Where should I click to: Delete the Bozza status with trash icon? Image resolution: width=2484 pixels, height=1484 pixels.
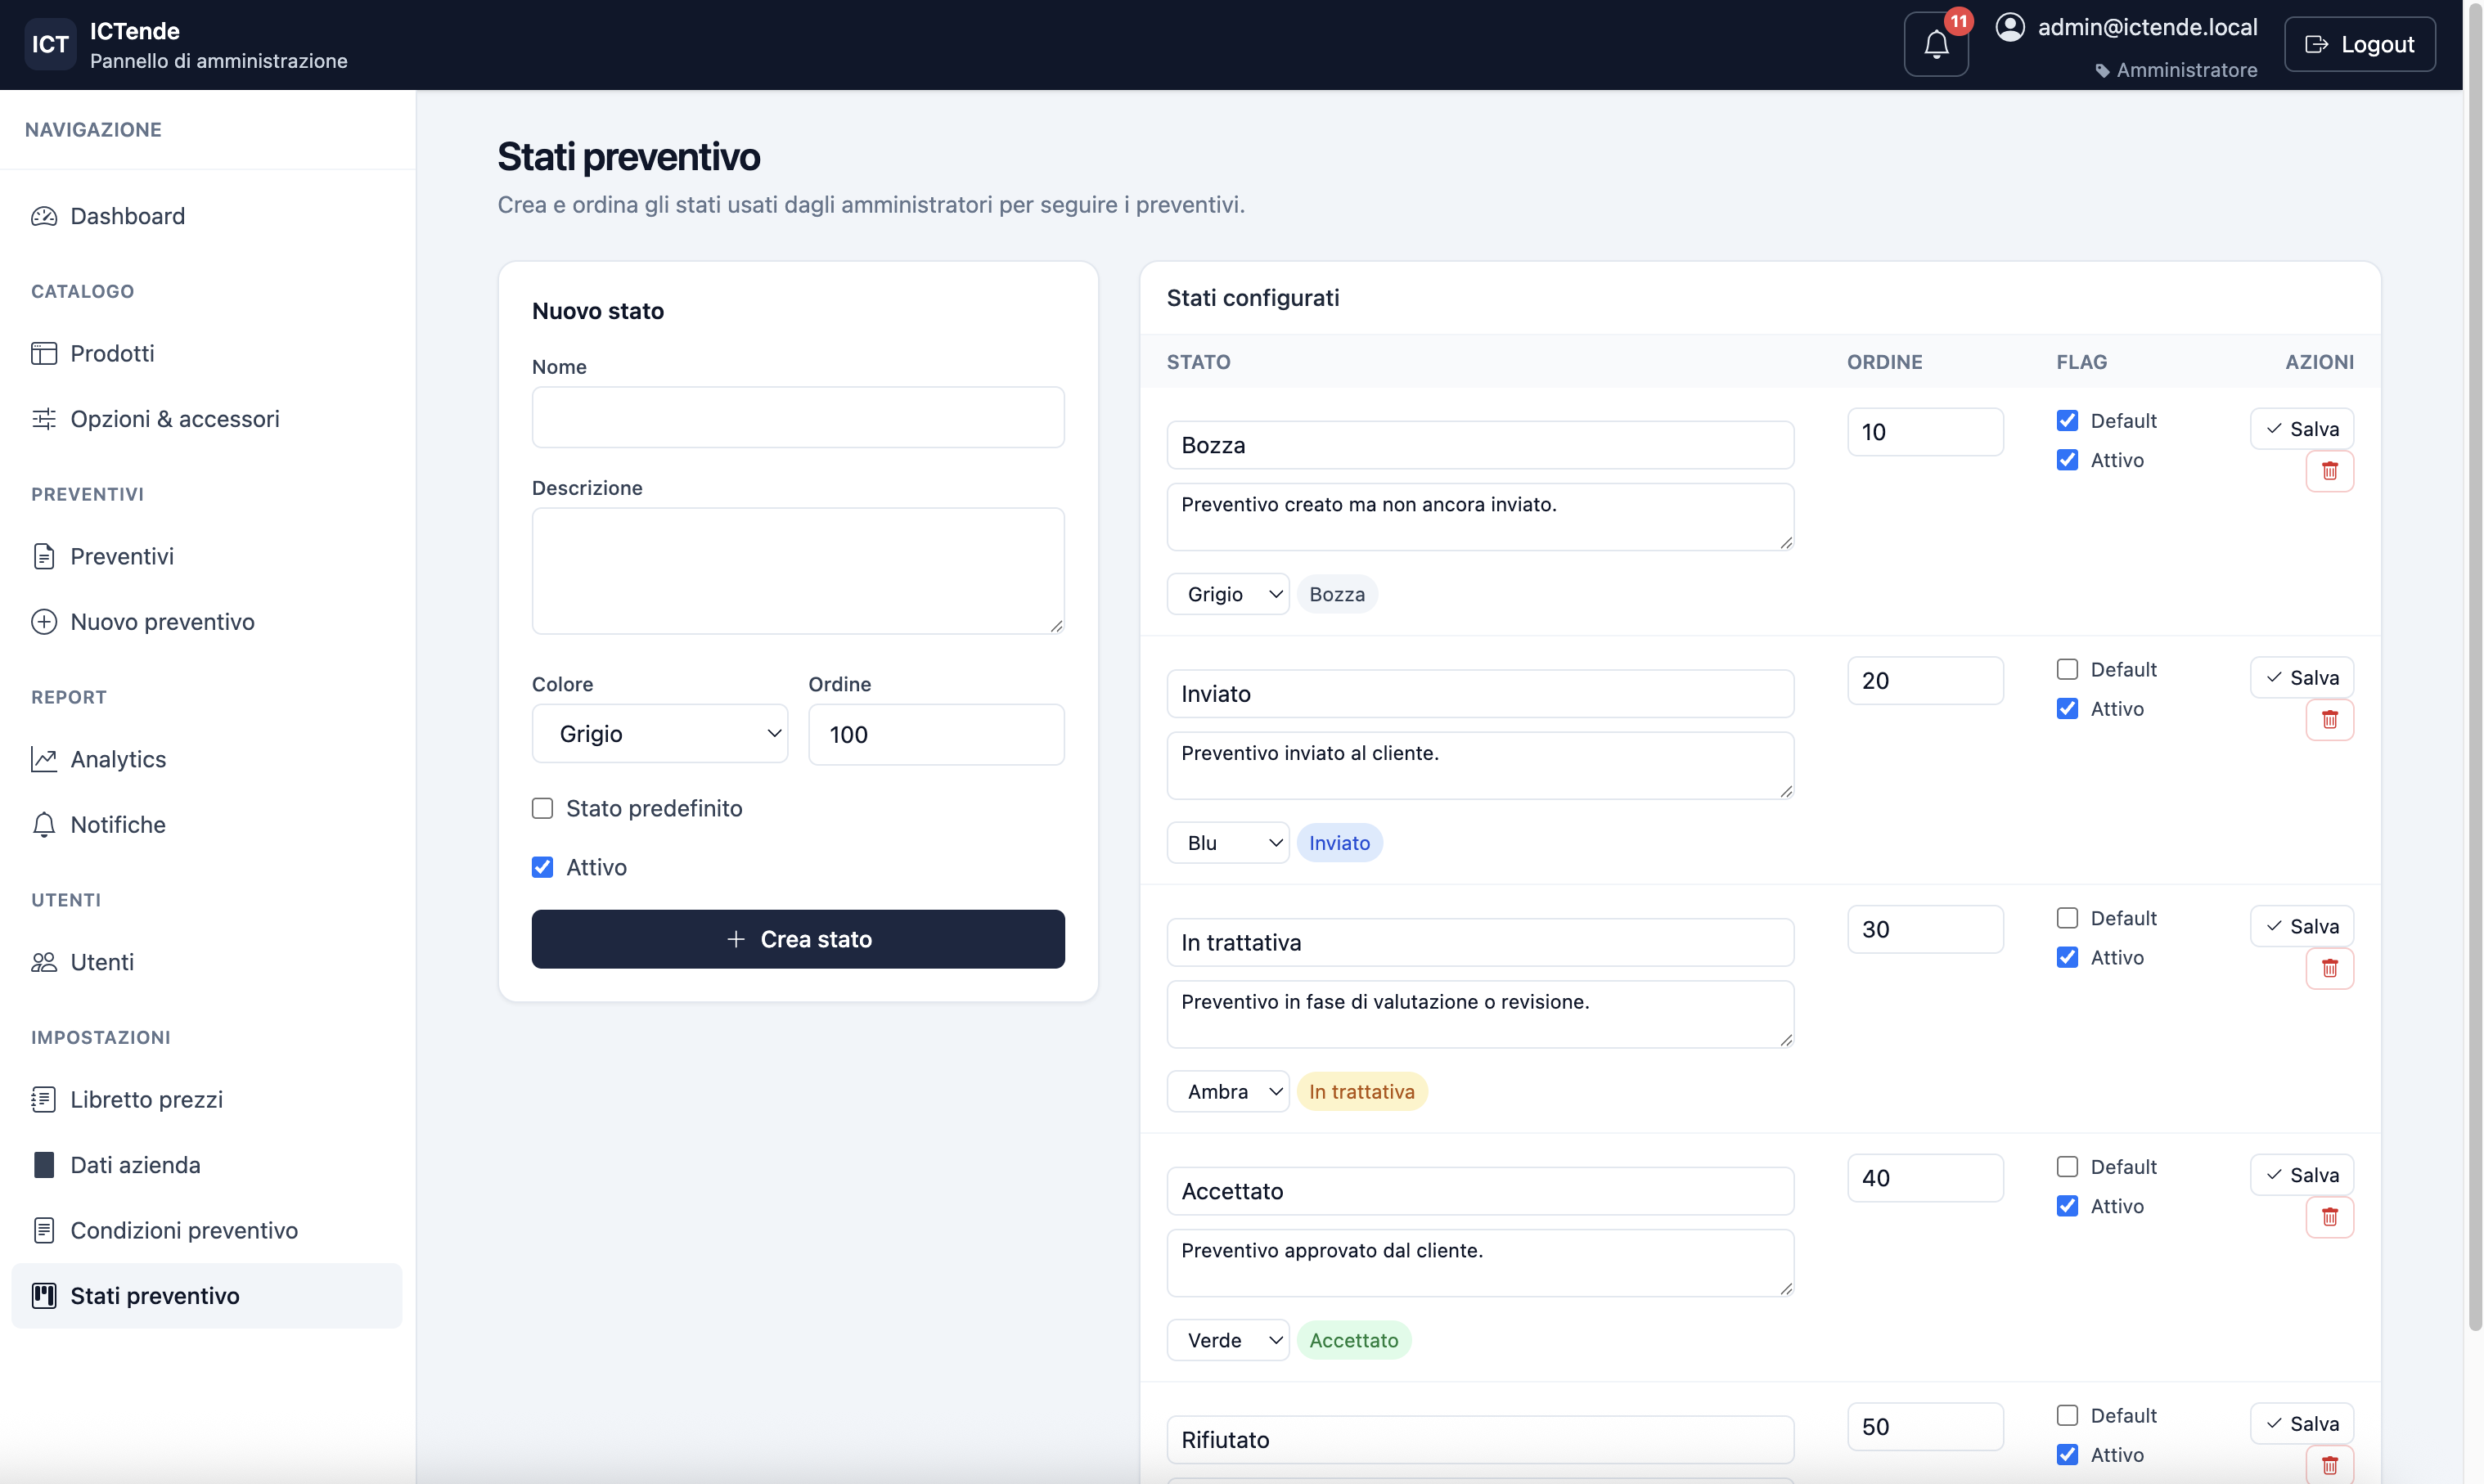2329,471
